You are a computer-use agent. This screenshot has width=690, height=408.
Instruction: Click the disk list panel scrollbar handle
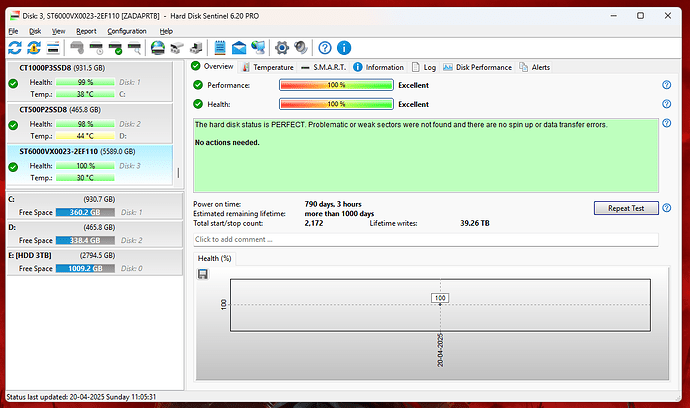pyautogui.click(x=178, y=173)
